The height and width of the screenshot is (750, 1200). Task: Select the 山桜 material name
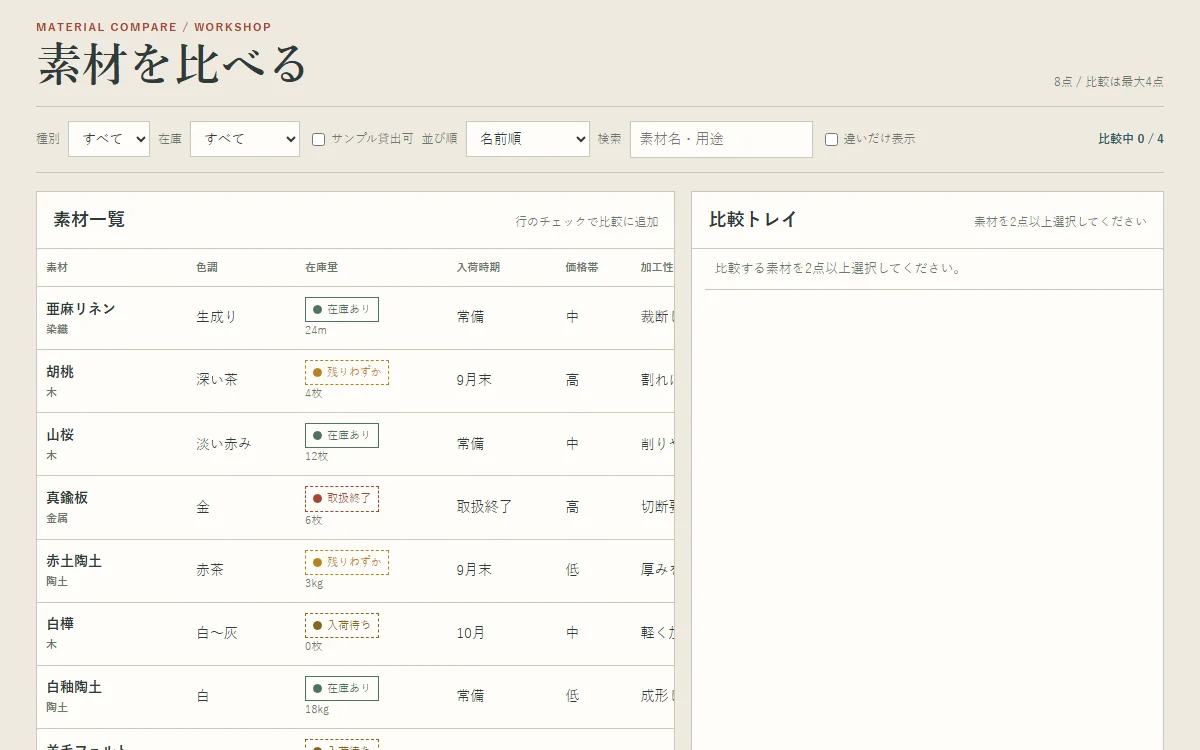point(60,435)
